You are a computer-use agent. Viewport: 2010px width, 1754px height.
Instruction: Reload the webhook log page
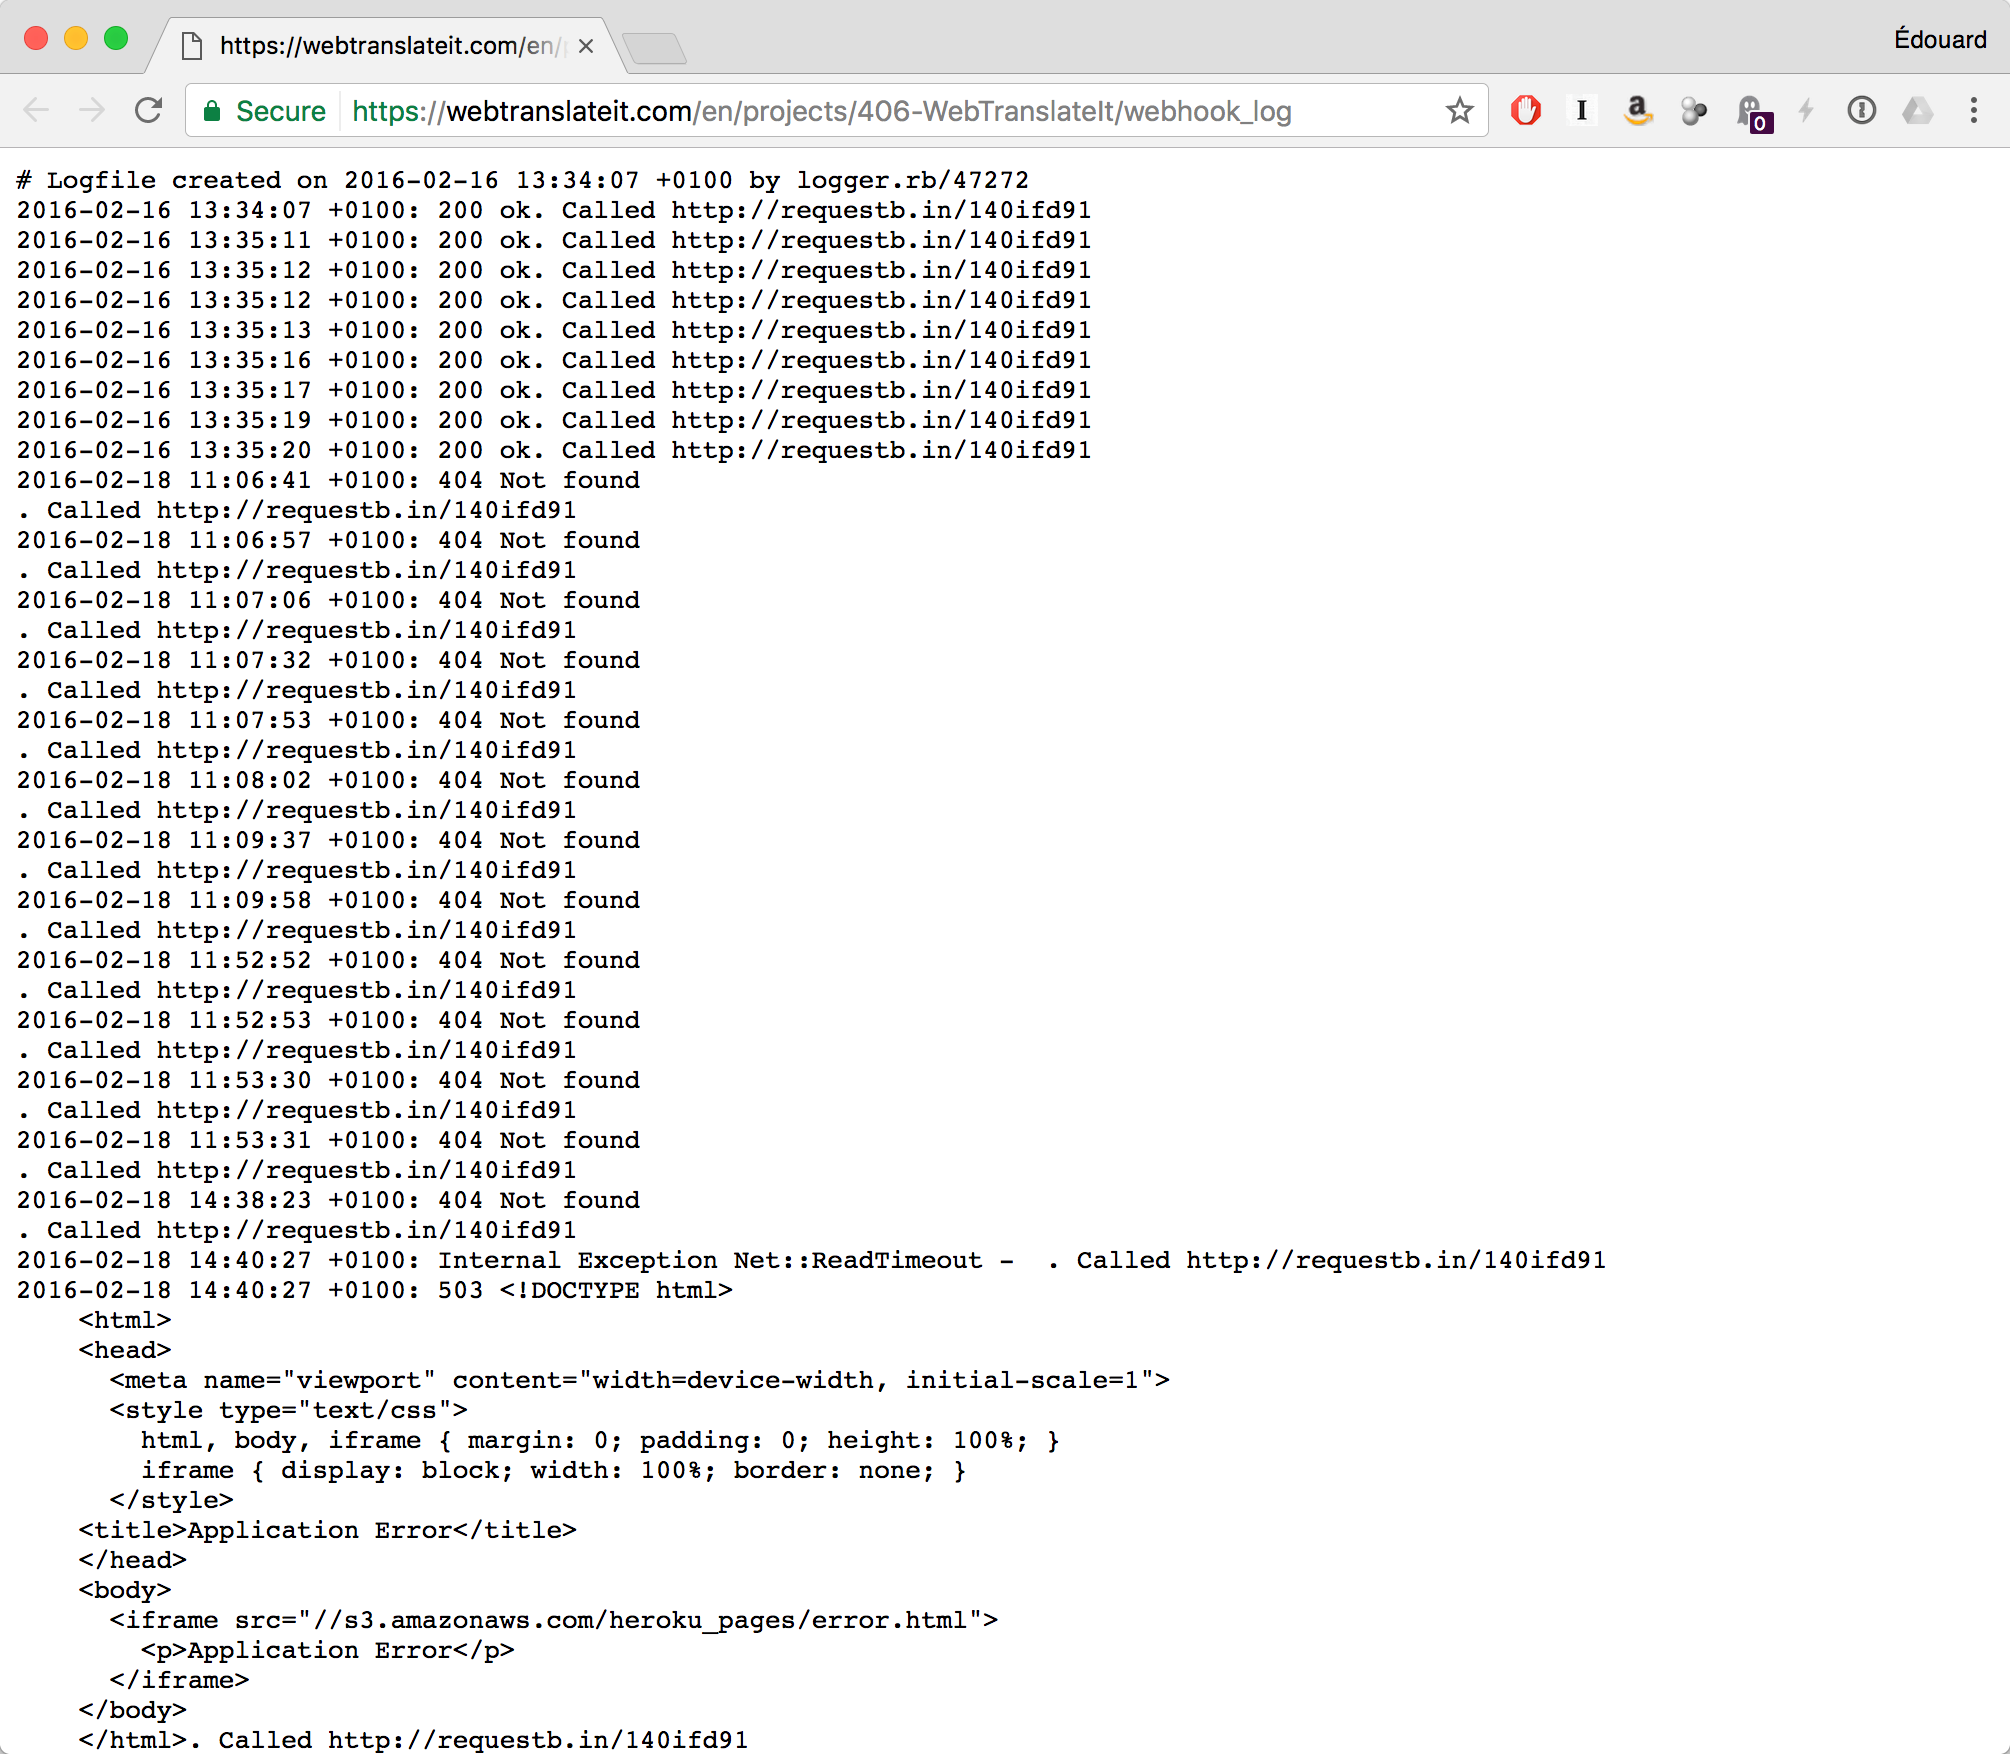point(148,110)
